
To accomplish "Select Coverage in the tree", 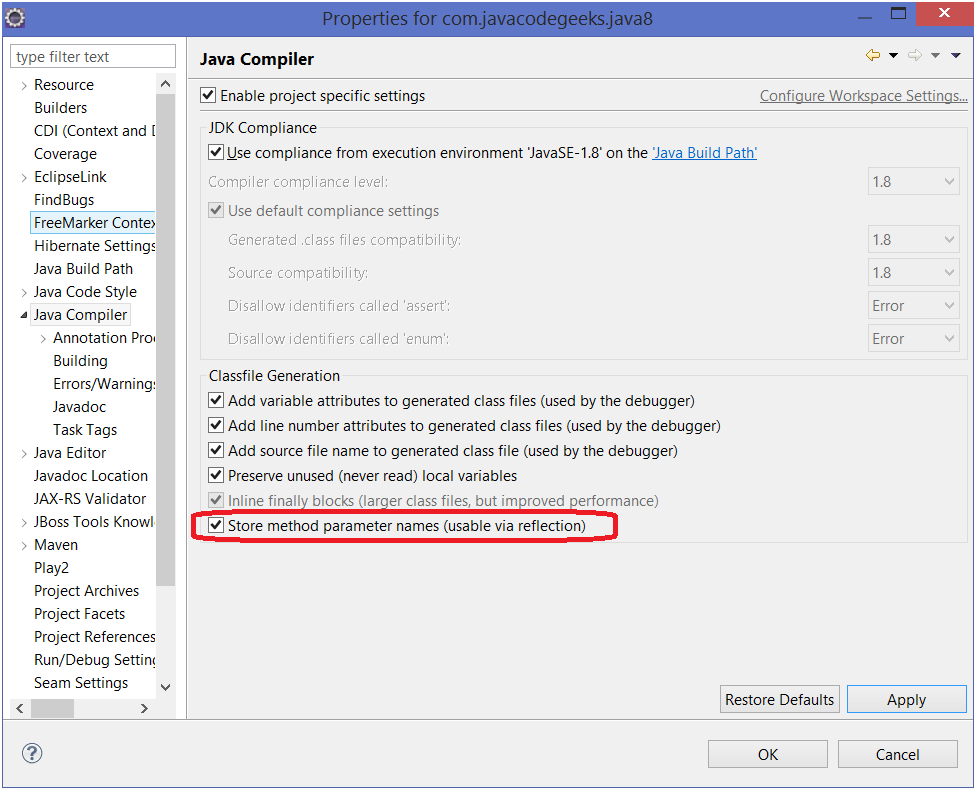I will [65, 154].
